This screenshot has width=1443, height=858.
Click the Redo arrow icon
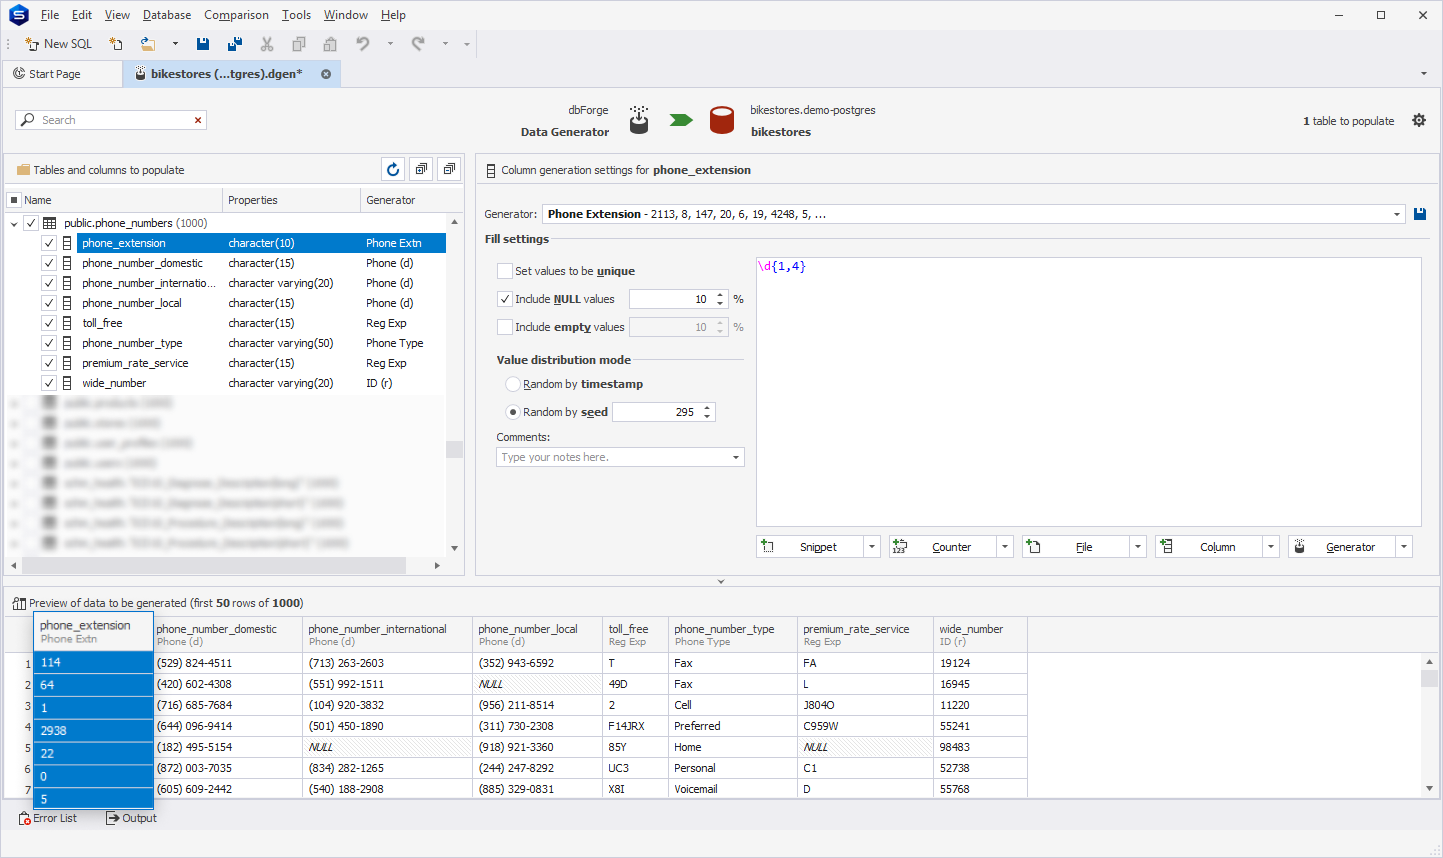tap(418, 44)
